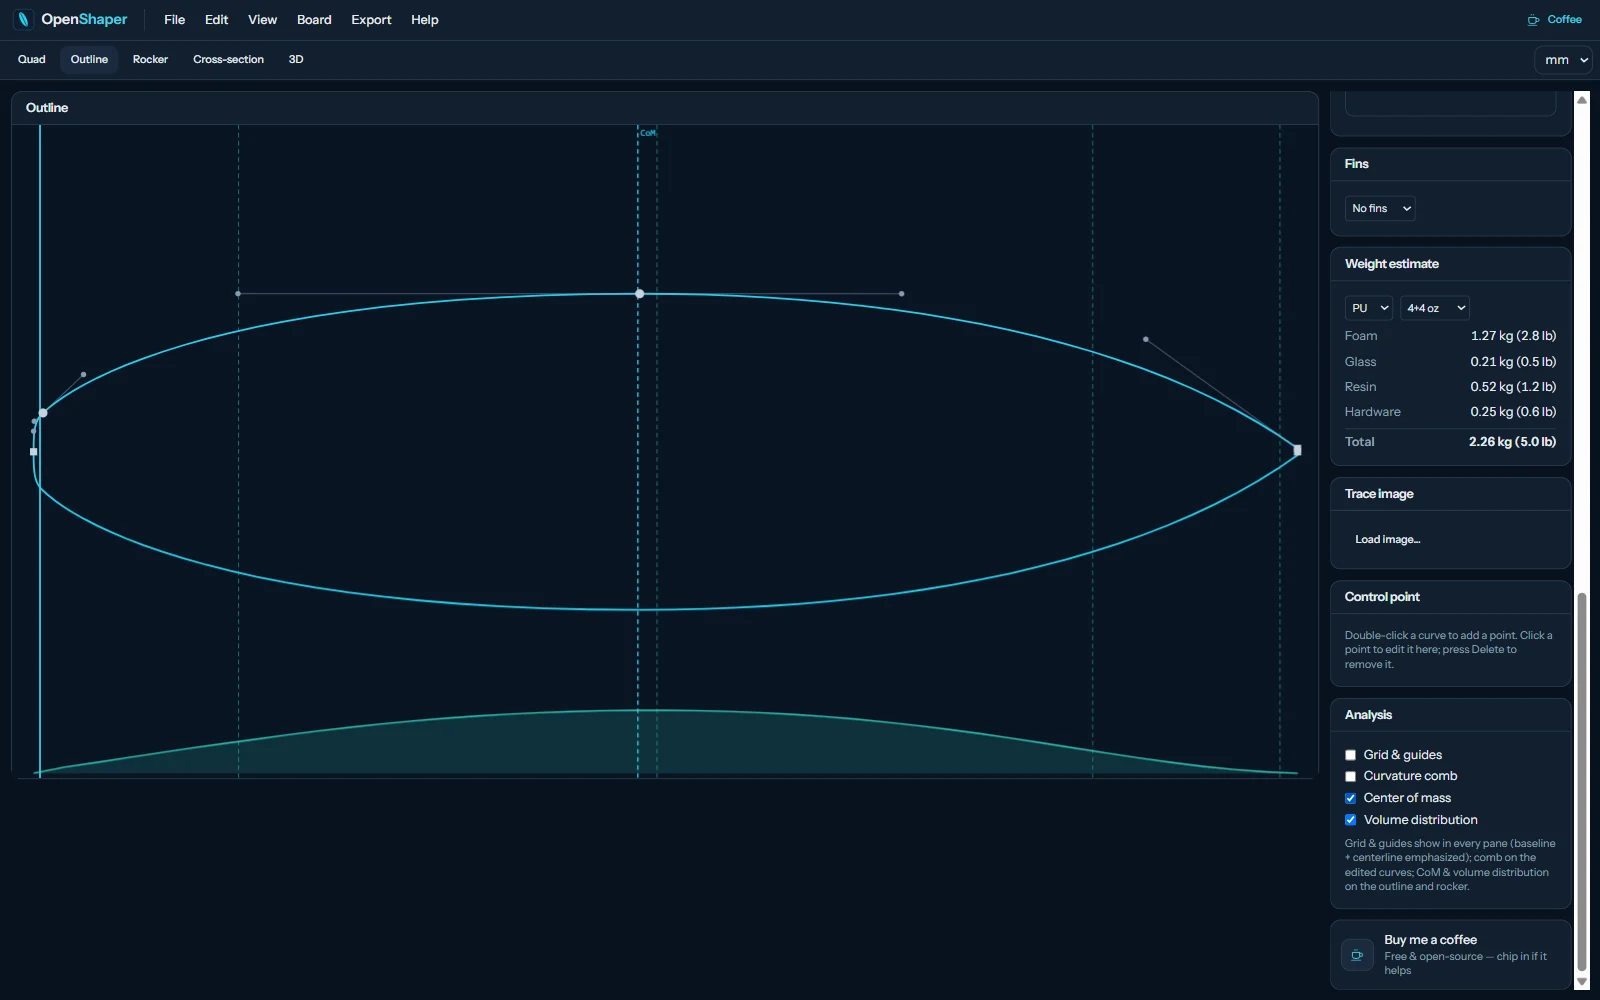The image size is (1600, 1000).
Task: Click the Foam weight value 1.27 kg
Action: point(1513,336)
